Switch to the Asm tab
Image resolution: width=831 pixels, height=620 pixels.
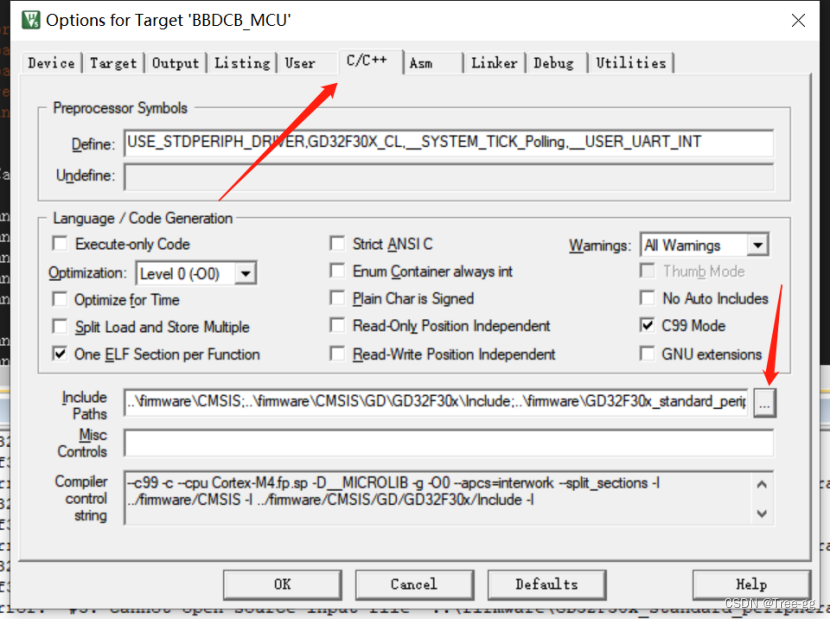pyautogui.click(x=424, y=62)
